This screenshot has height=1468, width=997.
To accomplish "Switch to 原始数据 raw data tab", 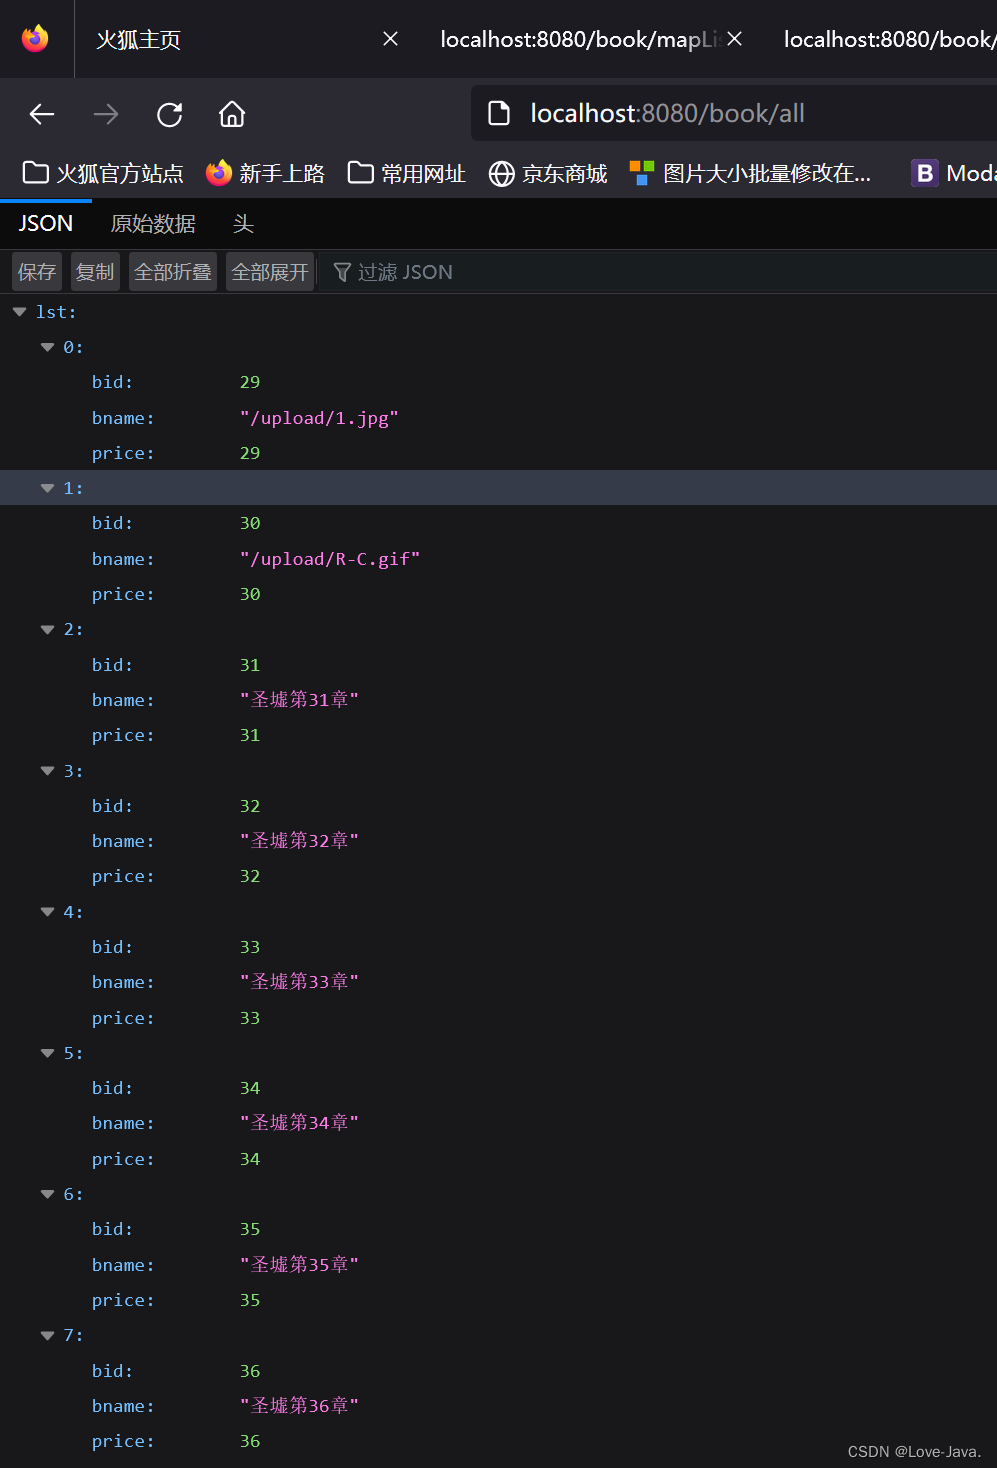I will [x=153, y=224].
